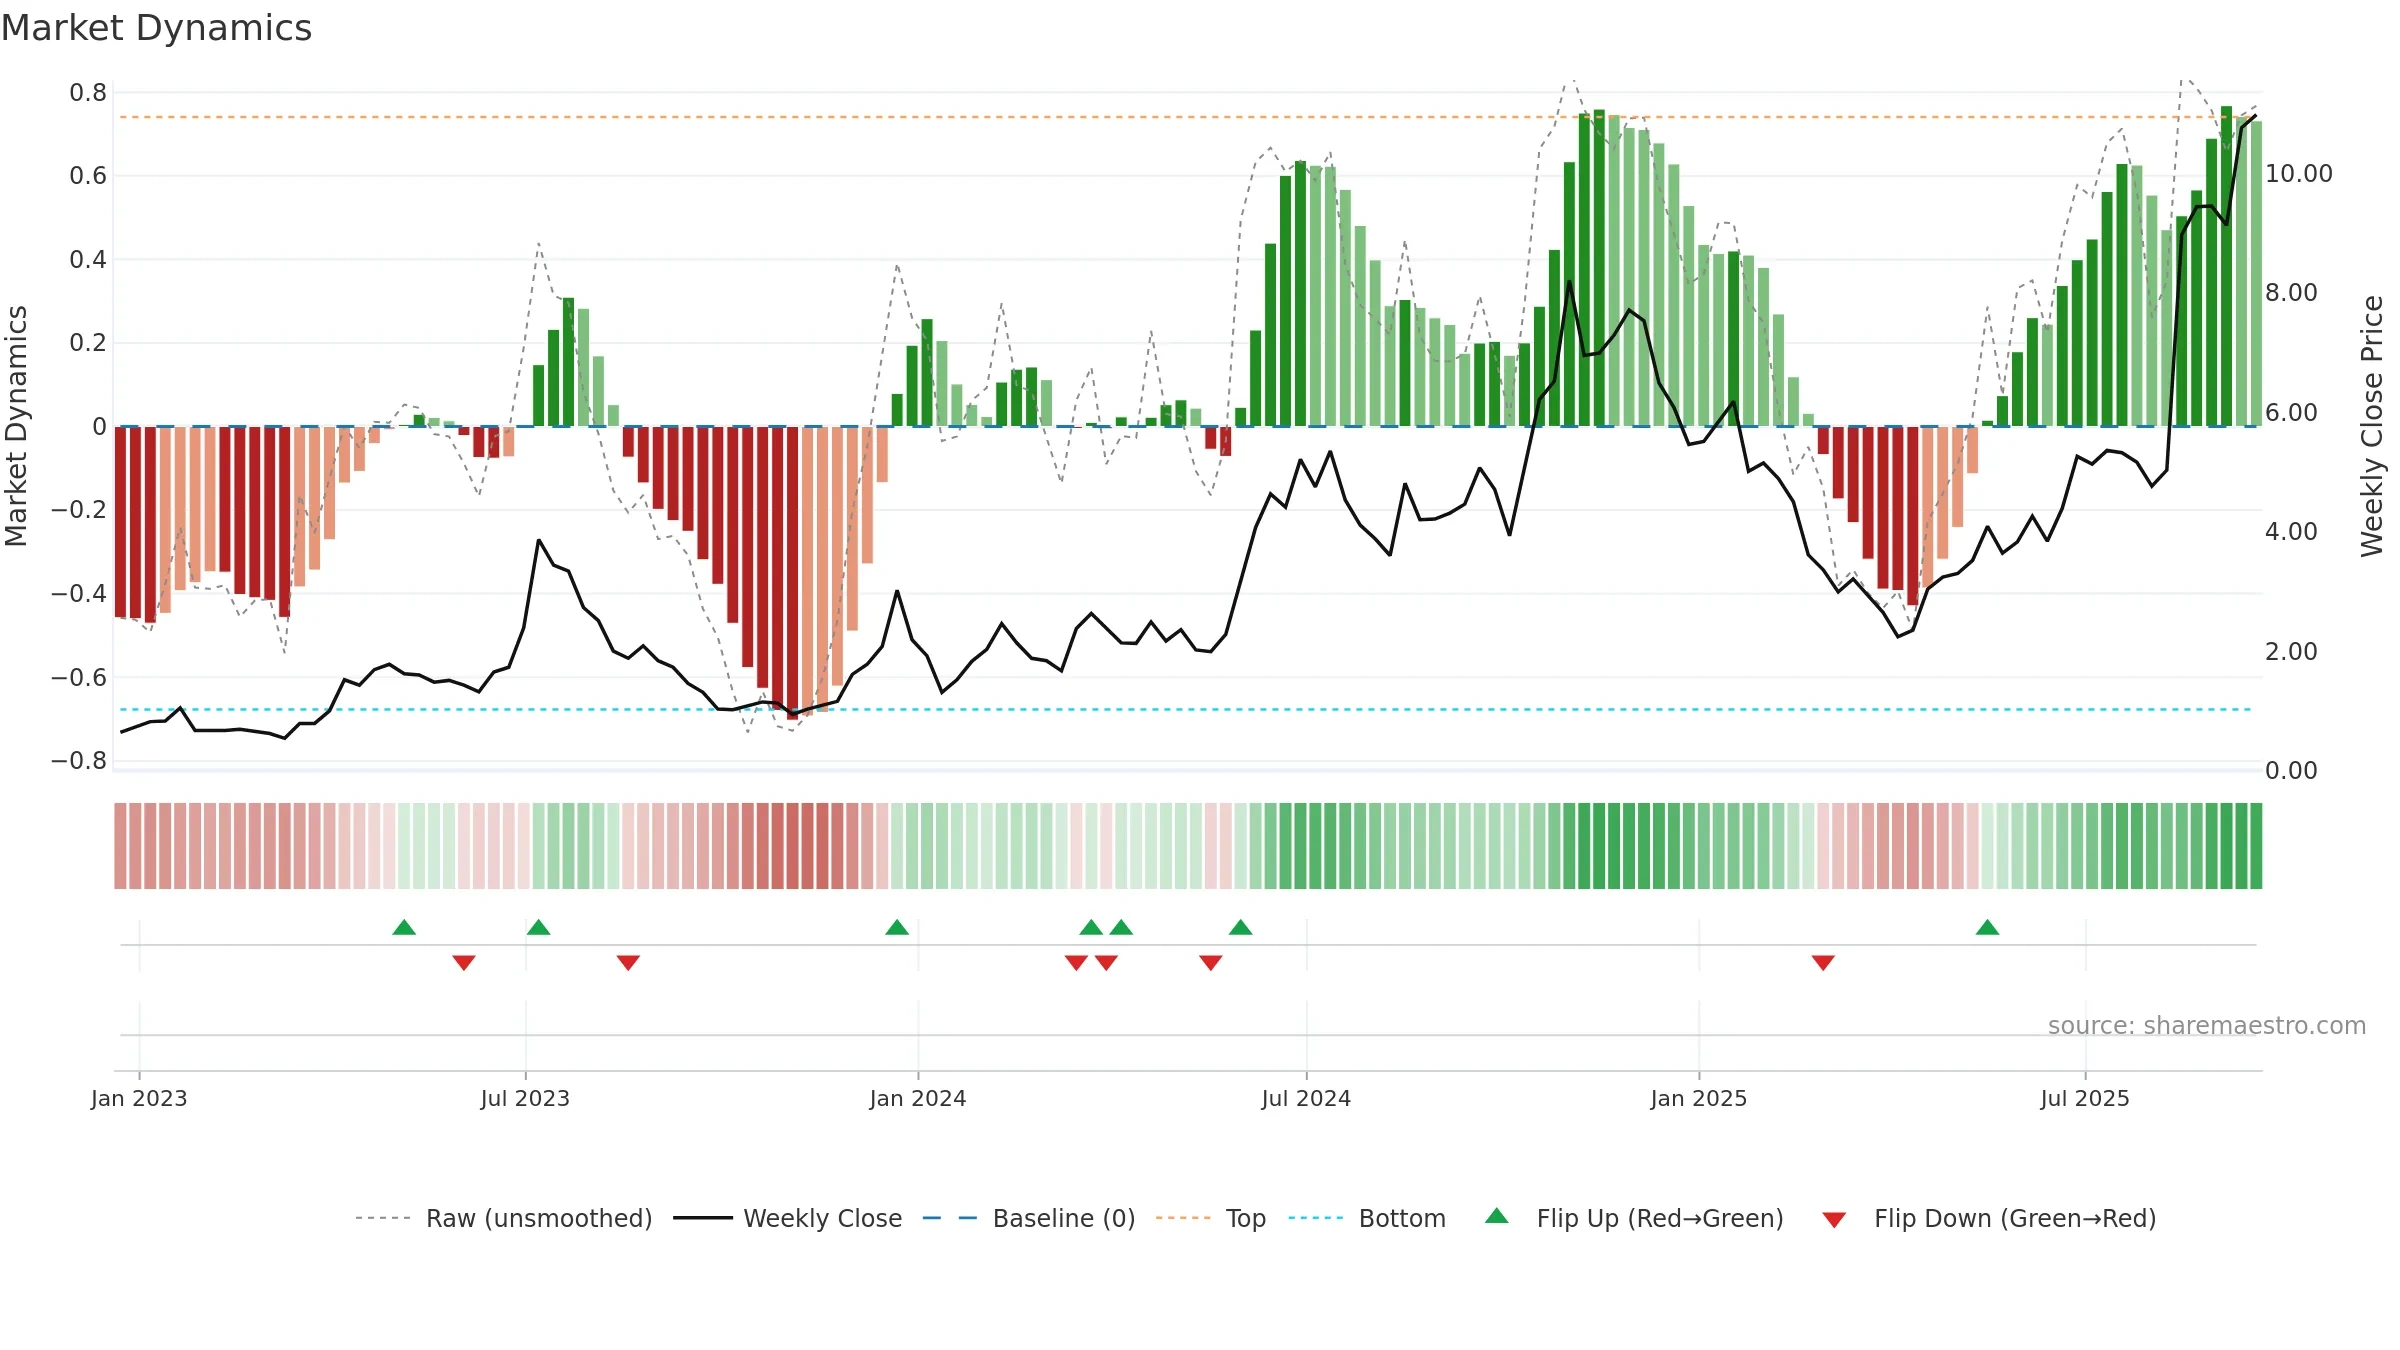Click the 0.8 left axis tick label
The width and height of the screenshot is (2400, 1350).
point(88,93)
